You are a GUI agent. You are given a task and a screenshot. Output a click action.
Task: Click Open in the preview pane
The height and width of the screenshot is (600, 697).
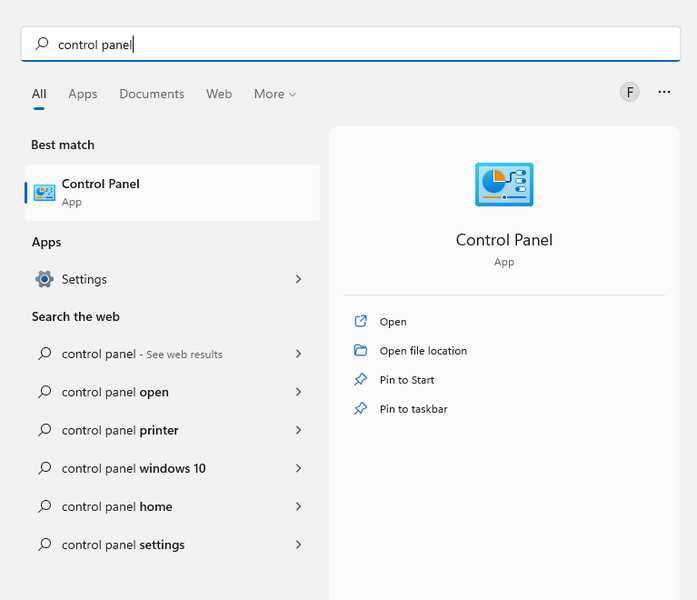[393, 321]
